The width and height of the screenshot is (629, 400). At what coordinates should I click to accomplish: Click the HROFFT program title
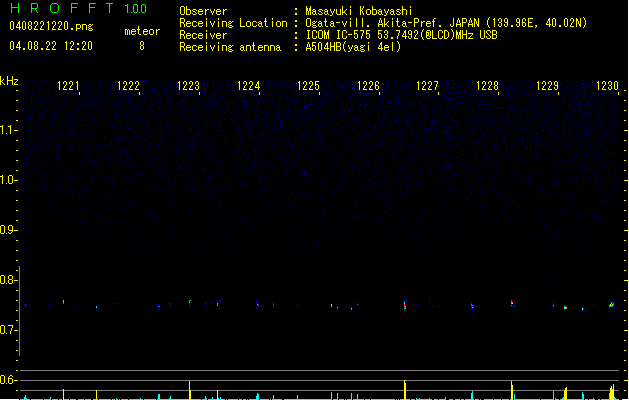[62, 8]
